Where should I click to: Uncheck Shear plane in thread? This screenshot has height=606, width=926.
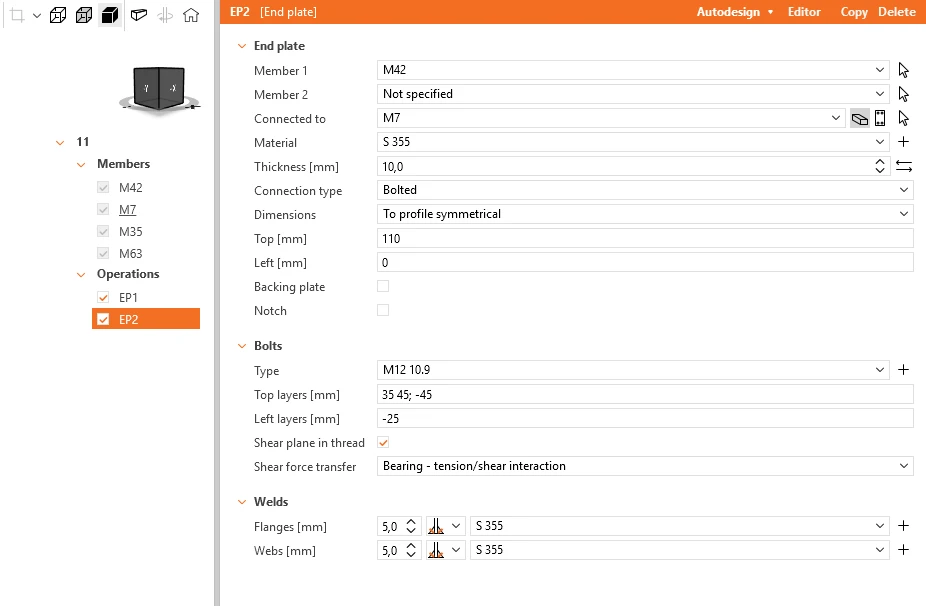383,442
